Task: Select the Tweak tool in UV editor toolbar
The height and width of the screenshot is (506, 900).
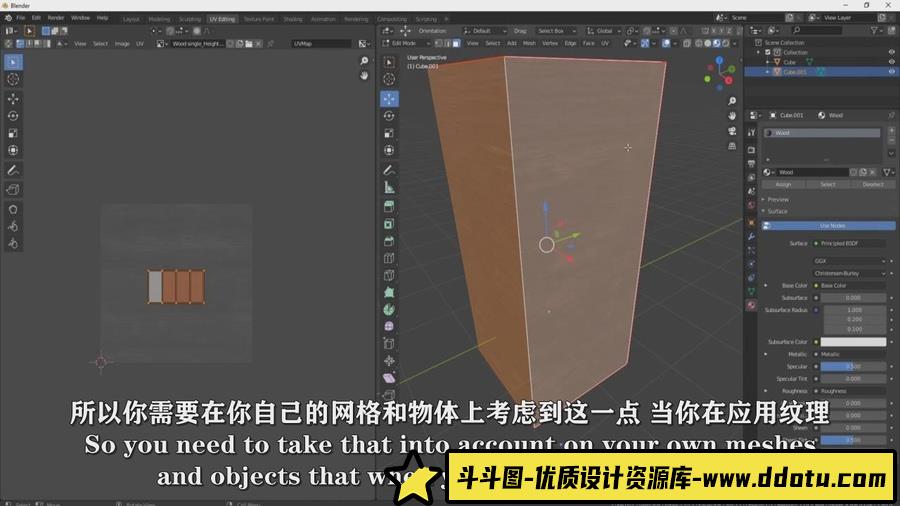Action: pyautogui.click(x=13, y=62)
